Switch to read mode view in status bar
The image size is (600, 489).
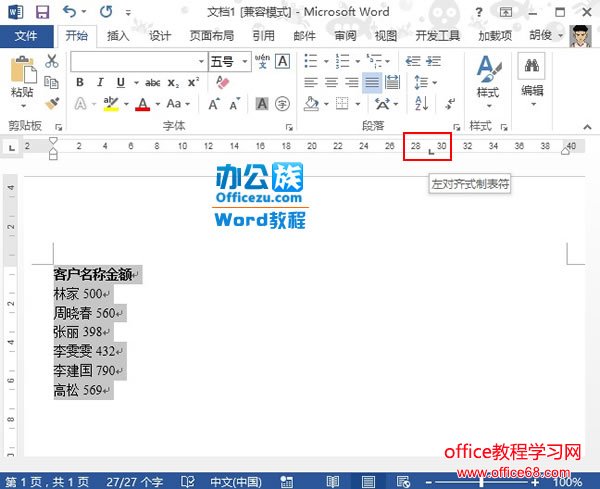pyautogui.click(x=333, y=482)
